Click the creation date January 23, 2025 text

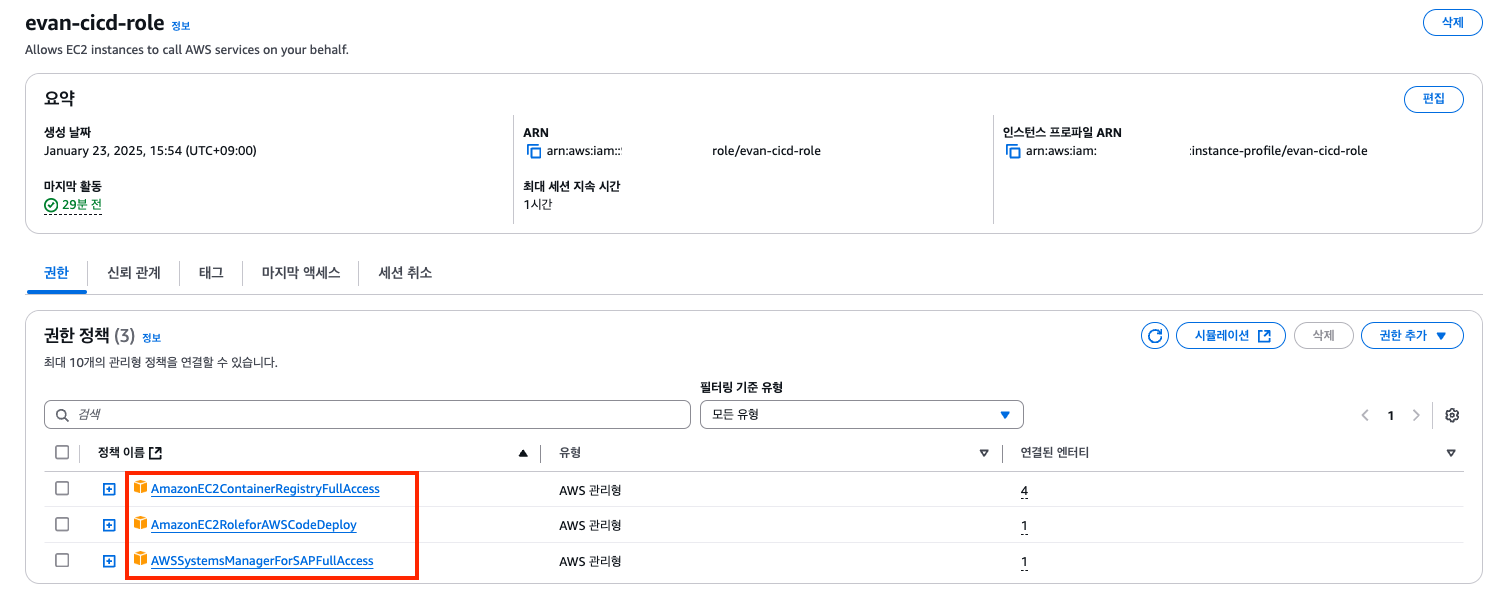[150, 151]
